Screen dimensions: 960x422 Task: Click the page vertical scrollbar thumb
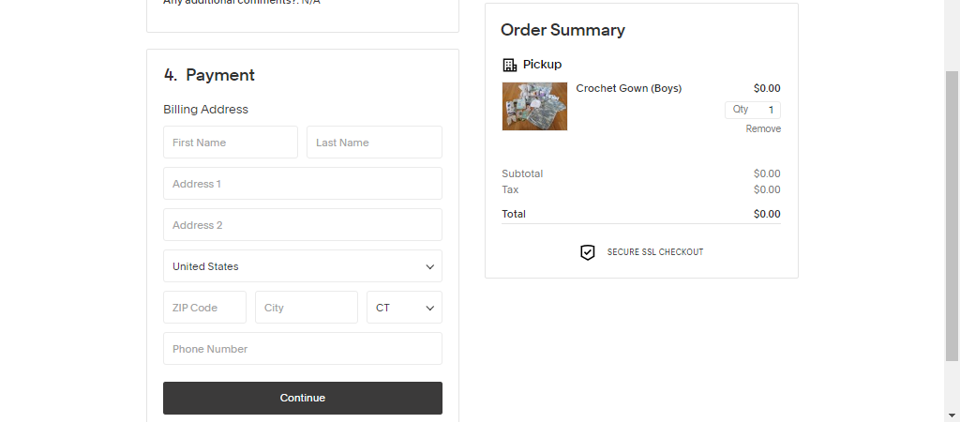pyautogui.click(x=952, y=216)
